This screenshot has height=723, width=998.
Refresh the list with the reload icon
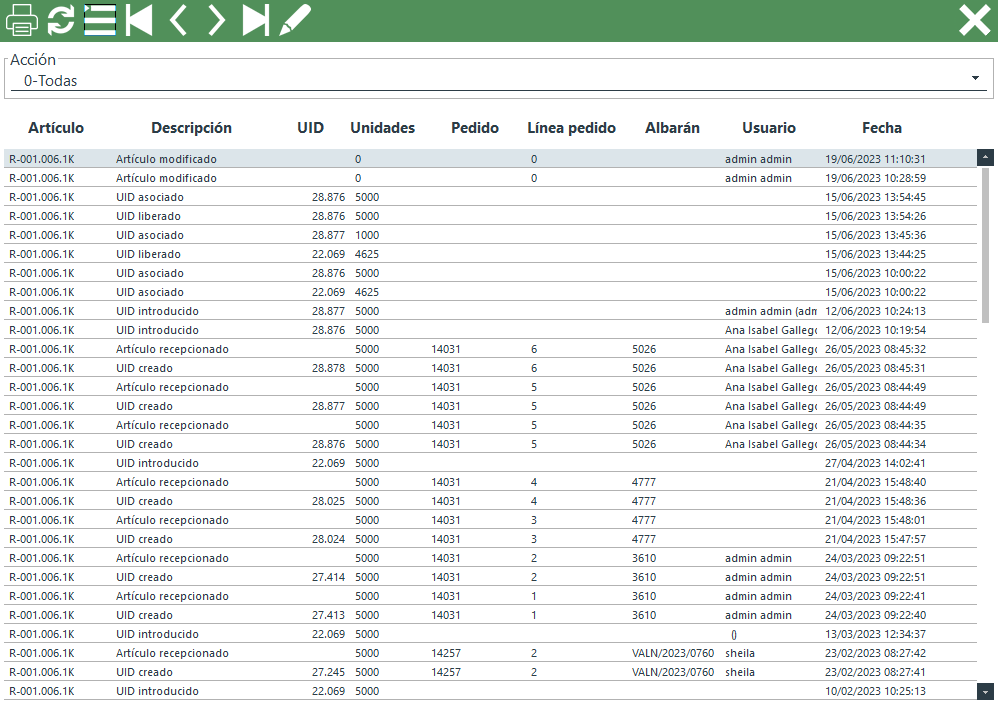61,20
